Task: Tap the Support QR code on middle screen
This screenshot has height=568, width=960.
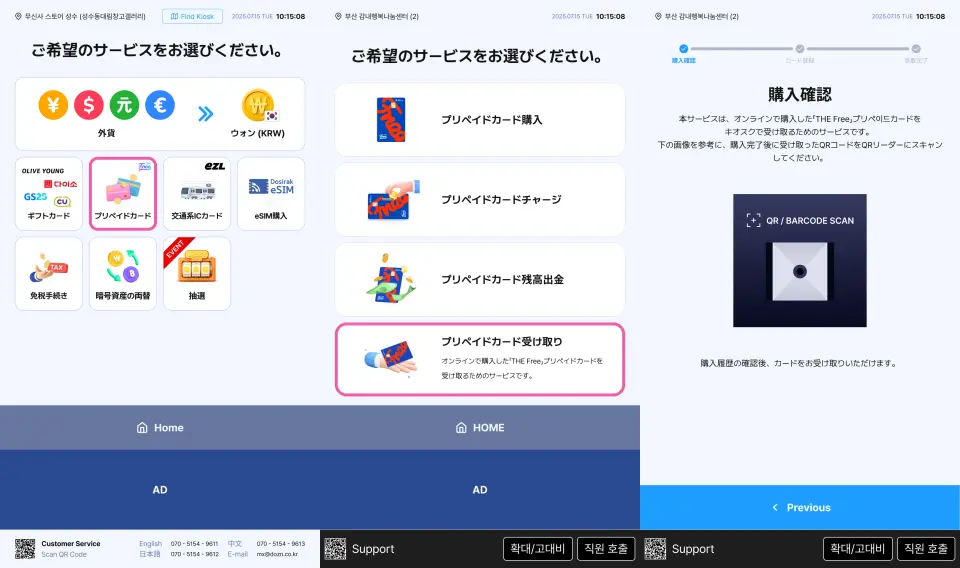Action: tap(335, 549)
